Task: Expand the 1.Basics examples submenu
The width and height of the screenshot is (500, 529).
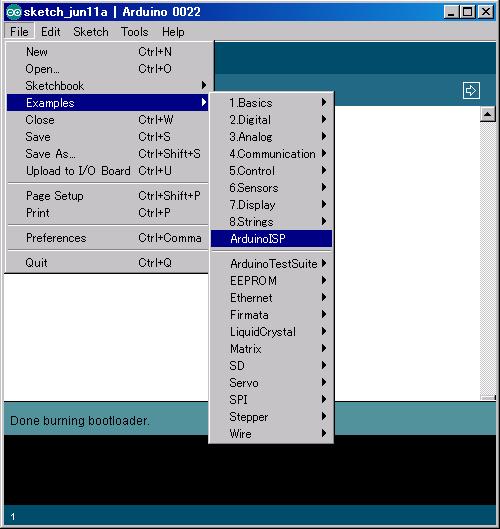Action: coord(272,103)
